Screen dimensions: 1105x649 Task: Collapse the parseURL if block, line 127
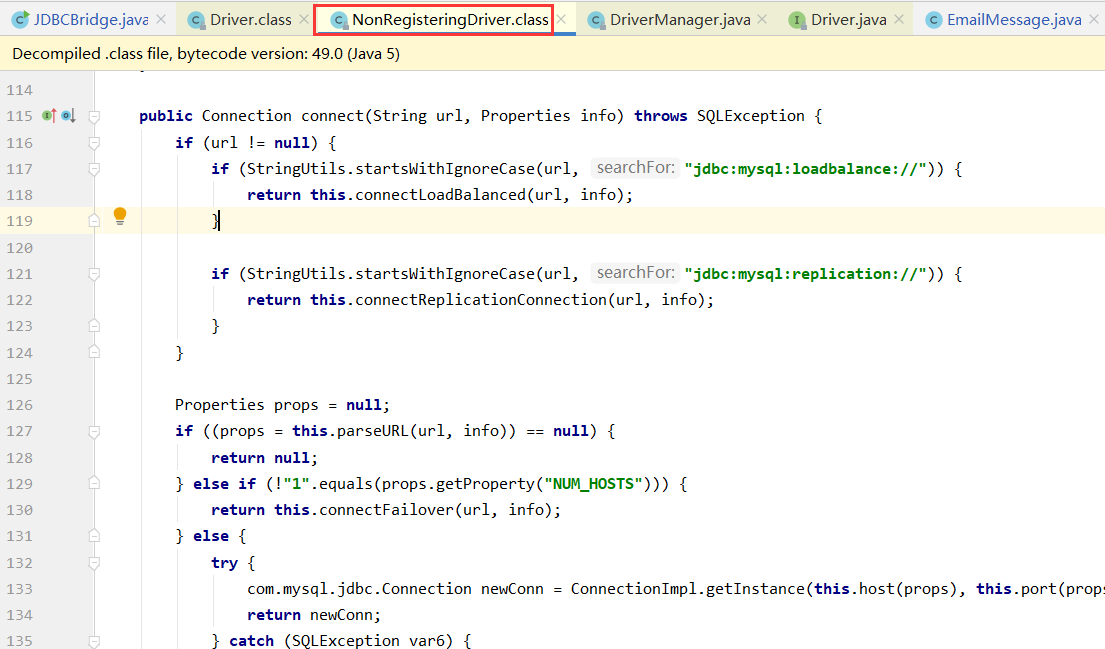click(x=94, y=431)
